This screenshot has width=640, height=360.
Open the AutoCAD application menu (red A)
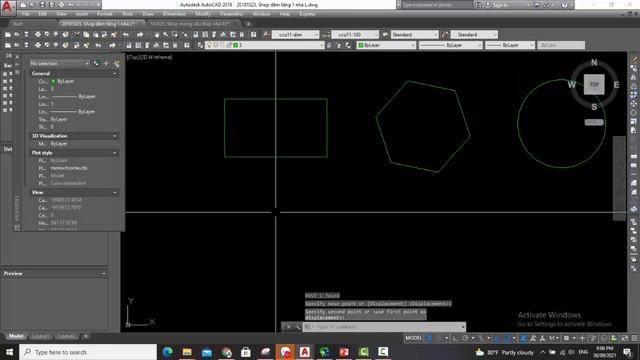[x=8, y=7]
